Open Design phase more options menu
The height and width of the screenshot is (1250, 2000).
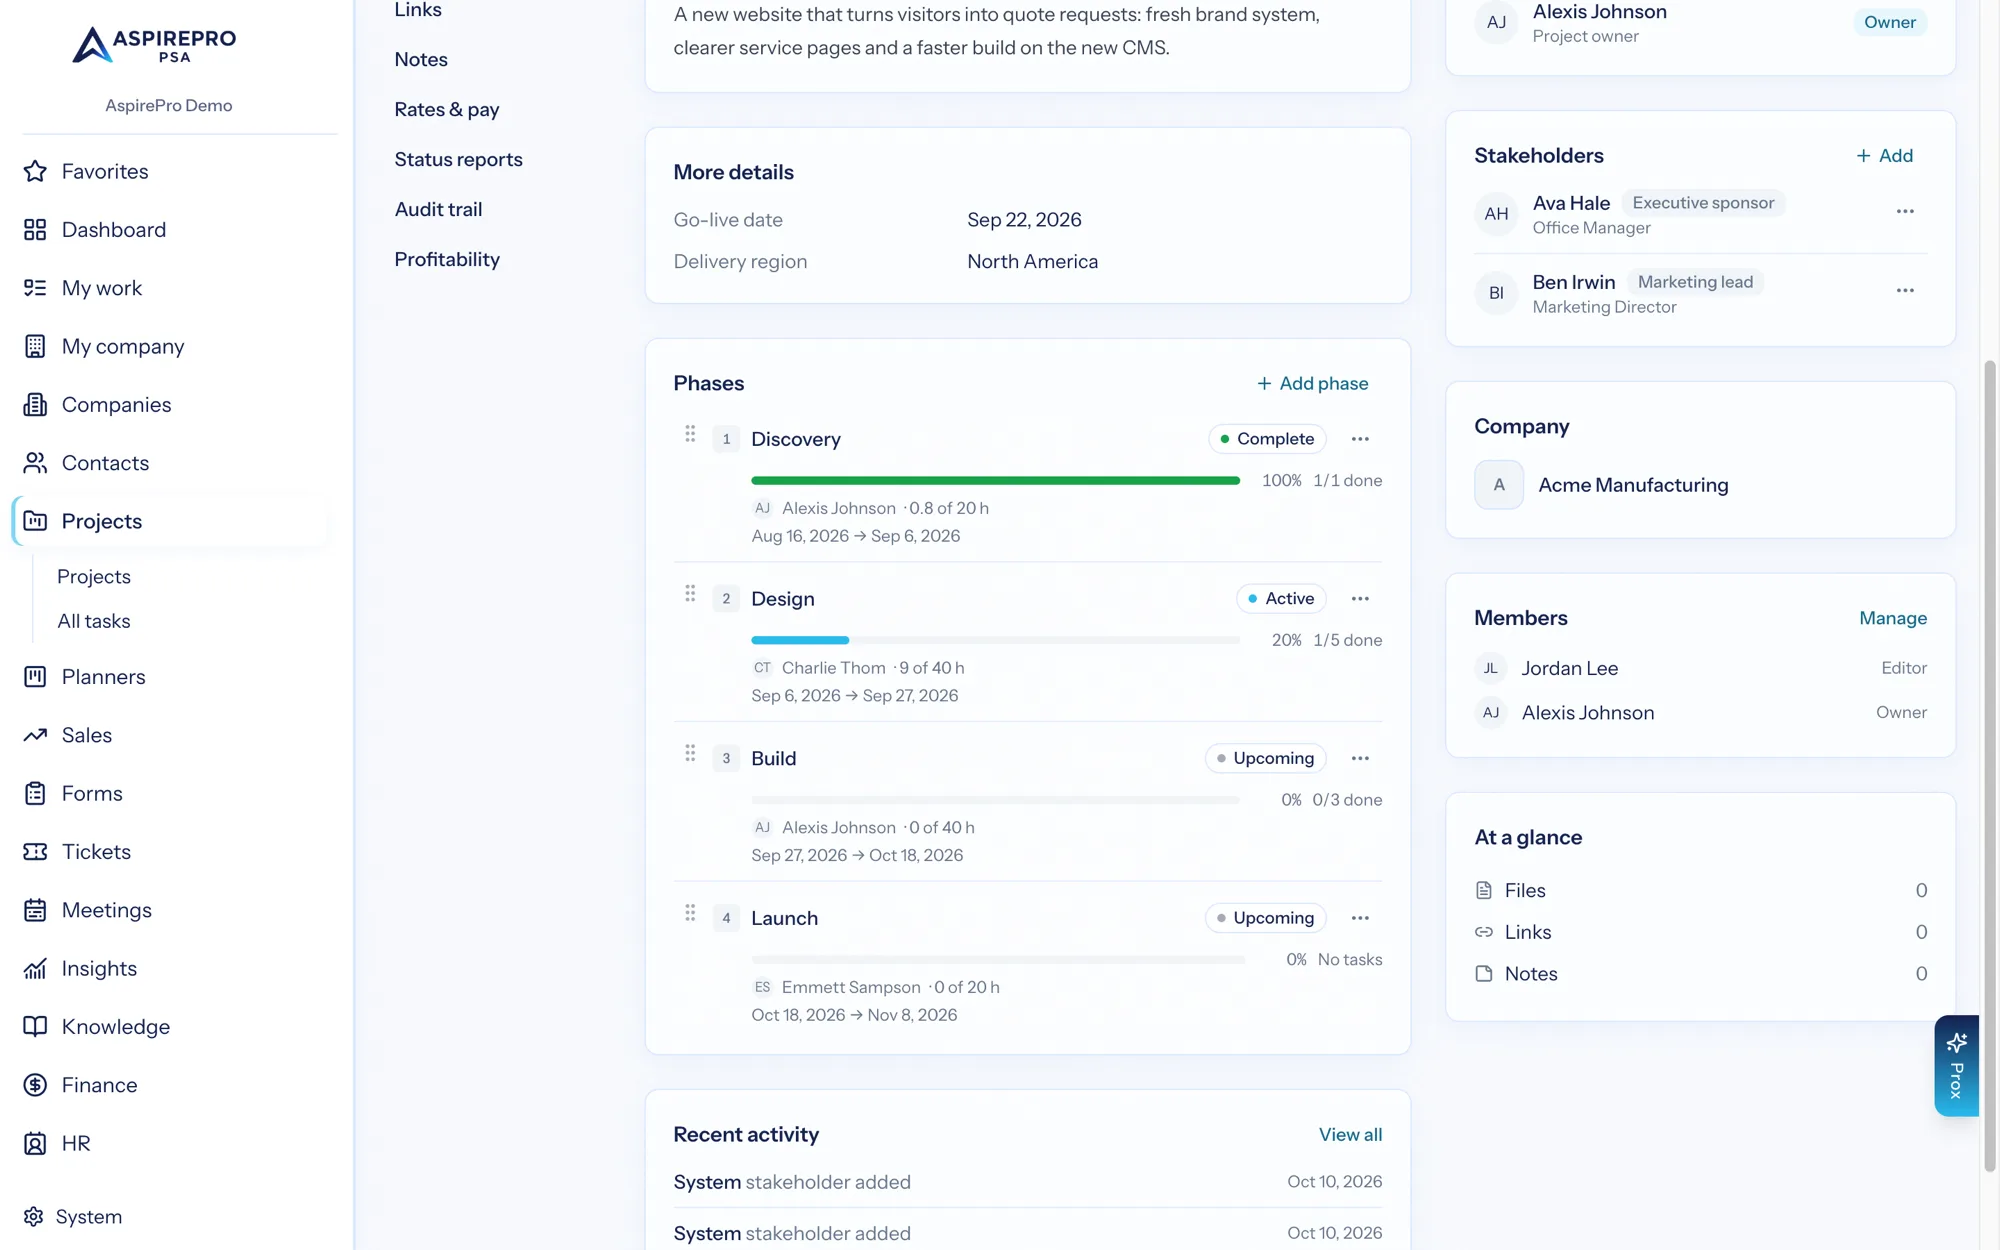(1360, 598)
